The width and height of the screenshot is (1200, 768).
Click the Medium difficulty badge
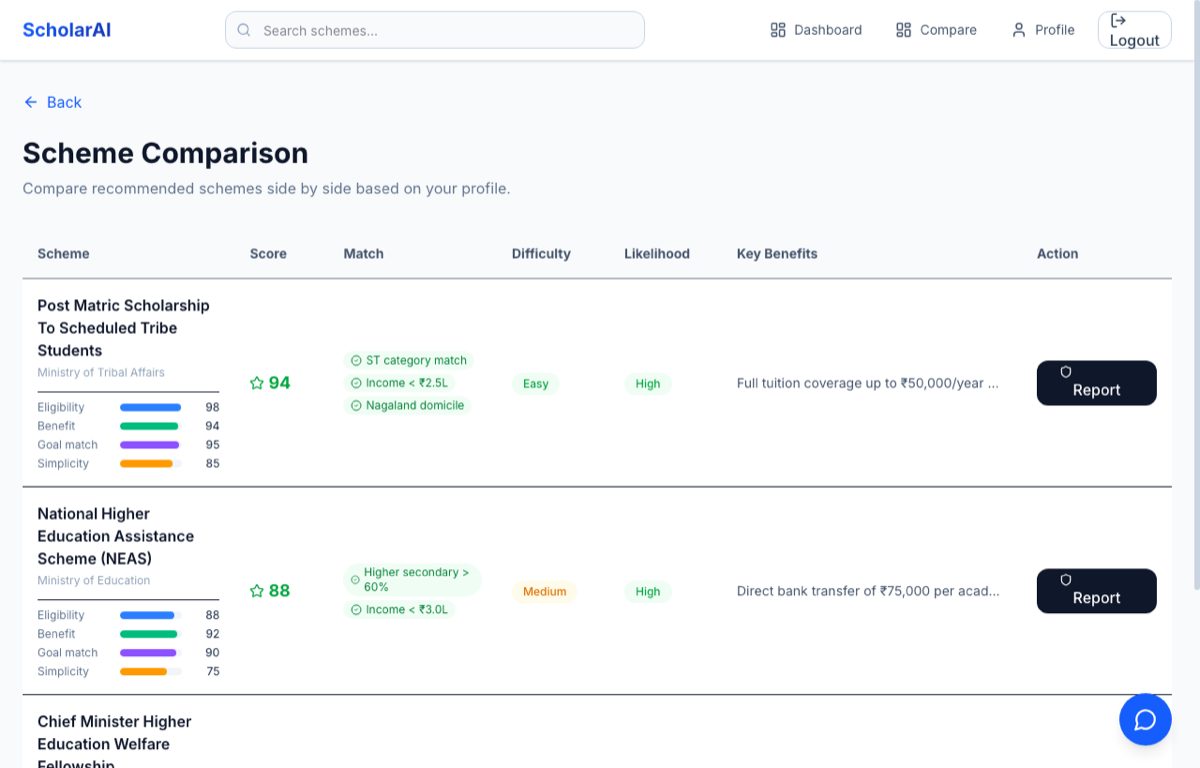tap(544, 592)
